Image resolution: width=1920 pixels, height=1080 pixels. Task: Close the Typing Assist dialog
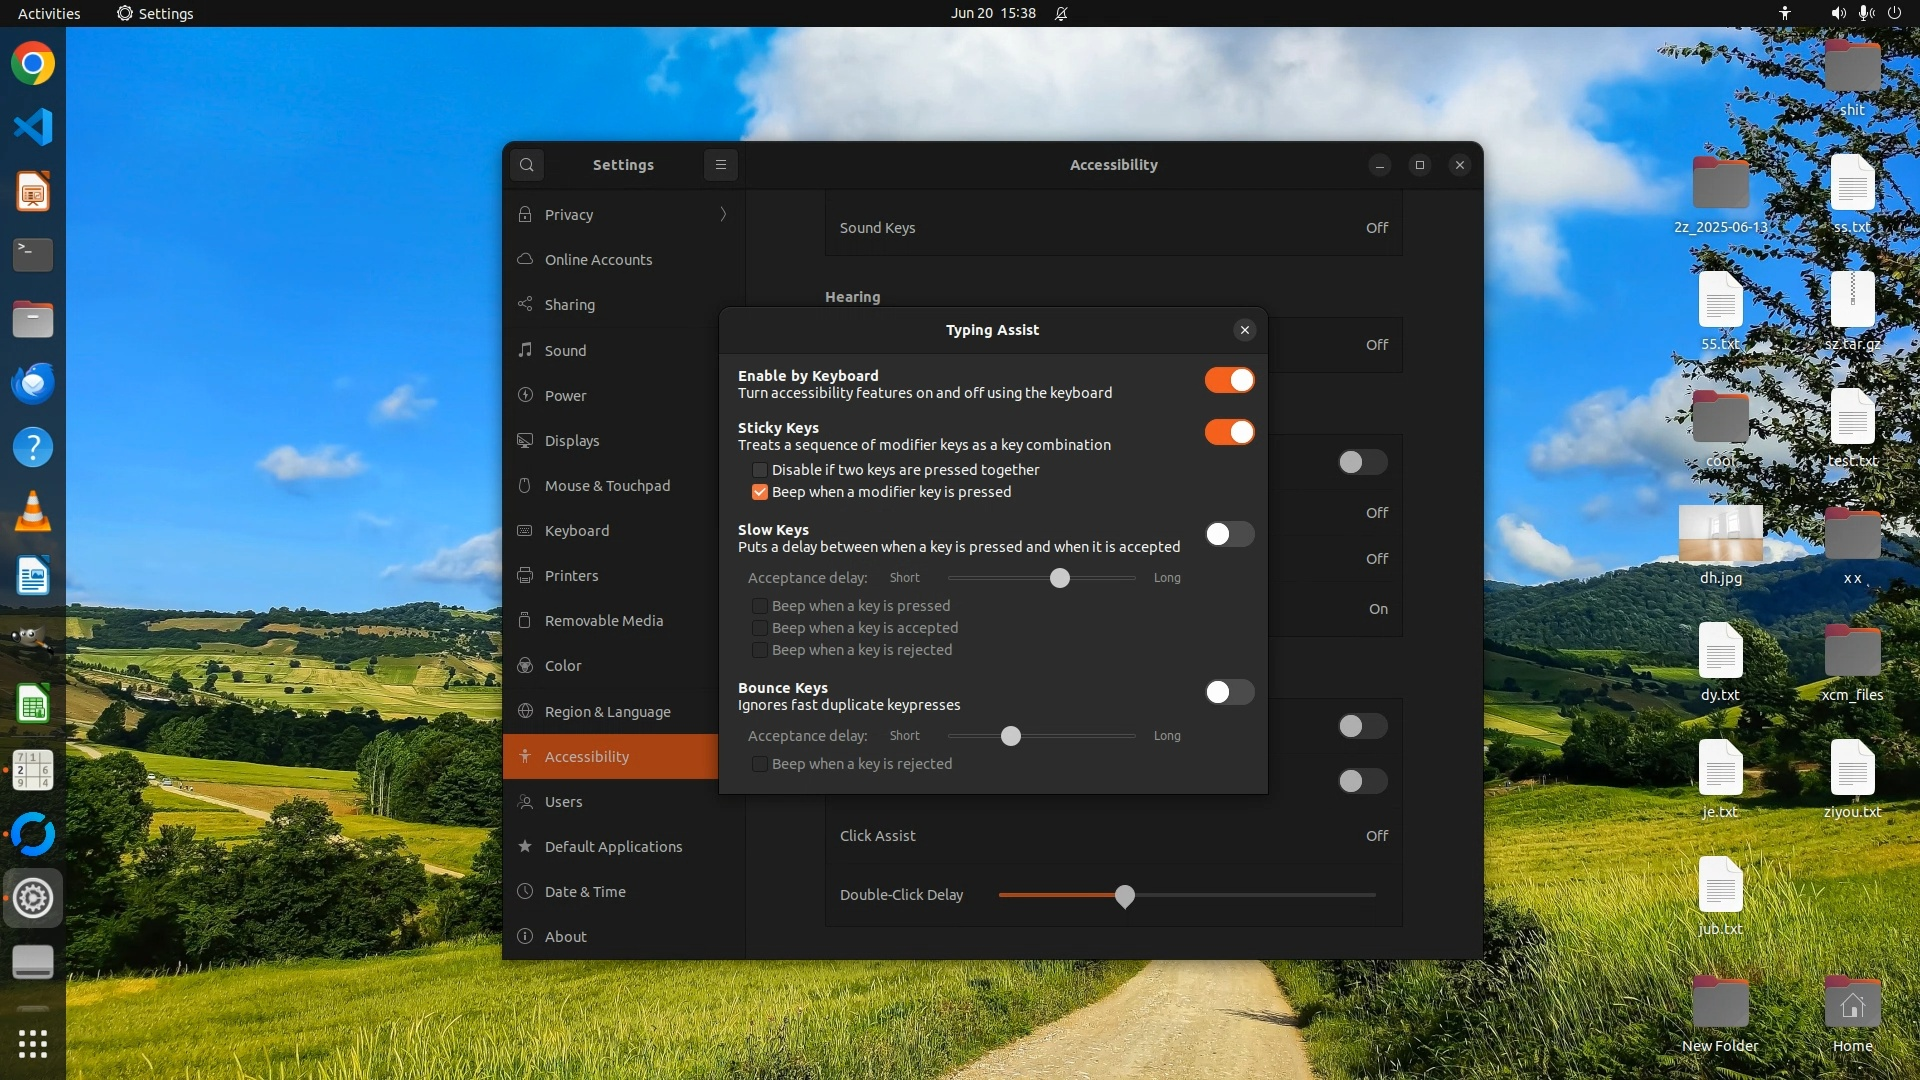coord(1244,330)
